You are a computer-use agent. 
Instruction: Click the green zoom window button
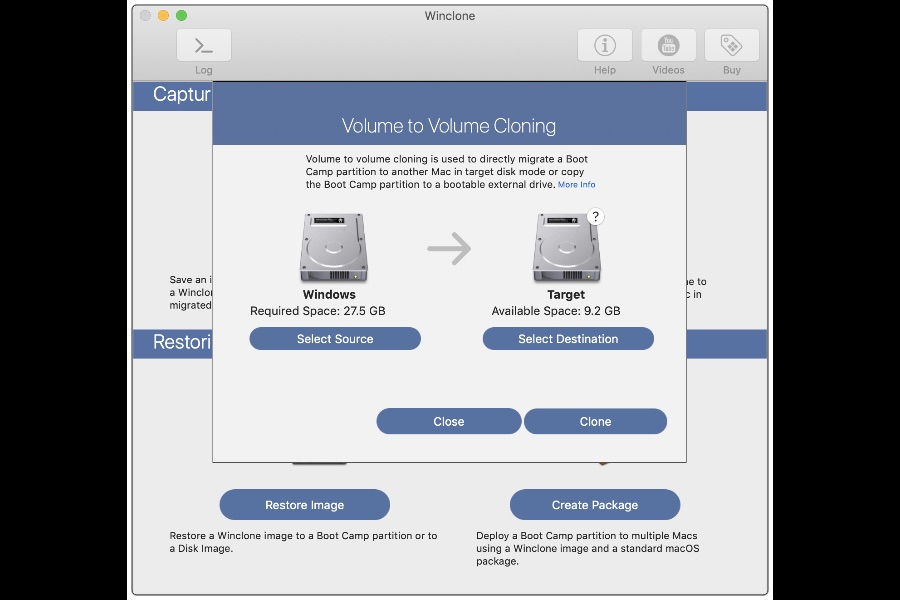click(x=181, y=16)
